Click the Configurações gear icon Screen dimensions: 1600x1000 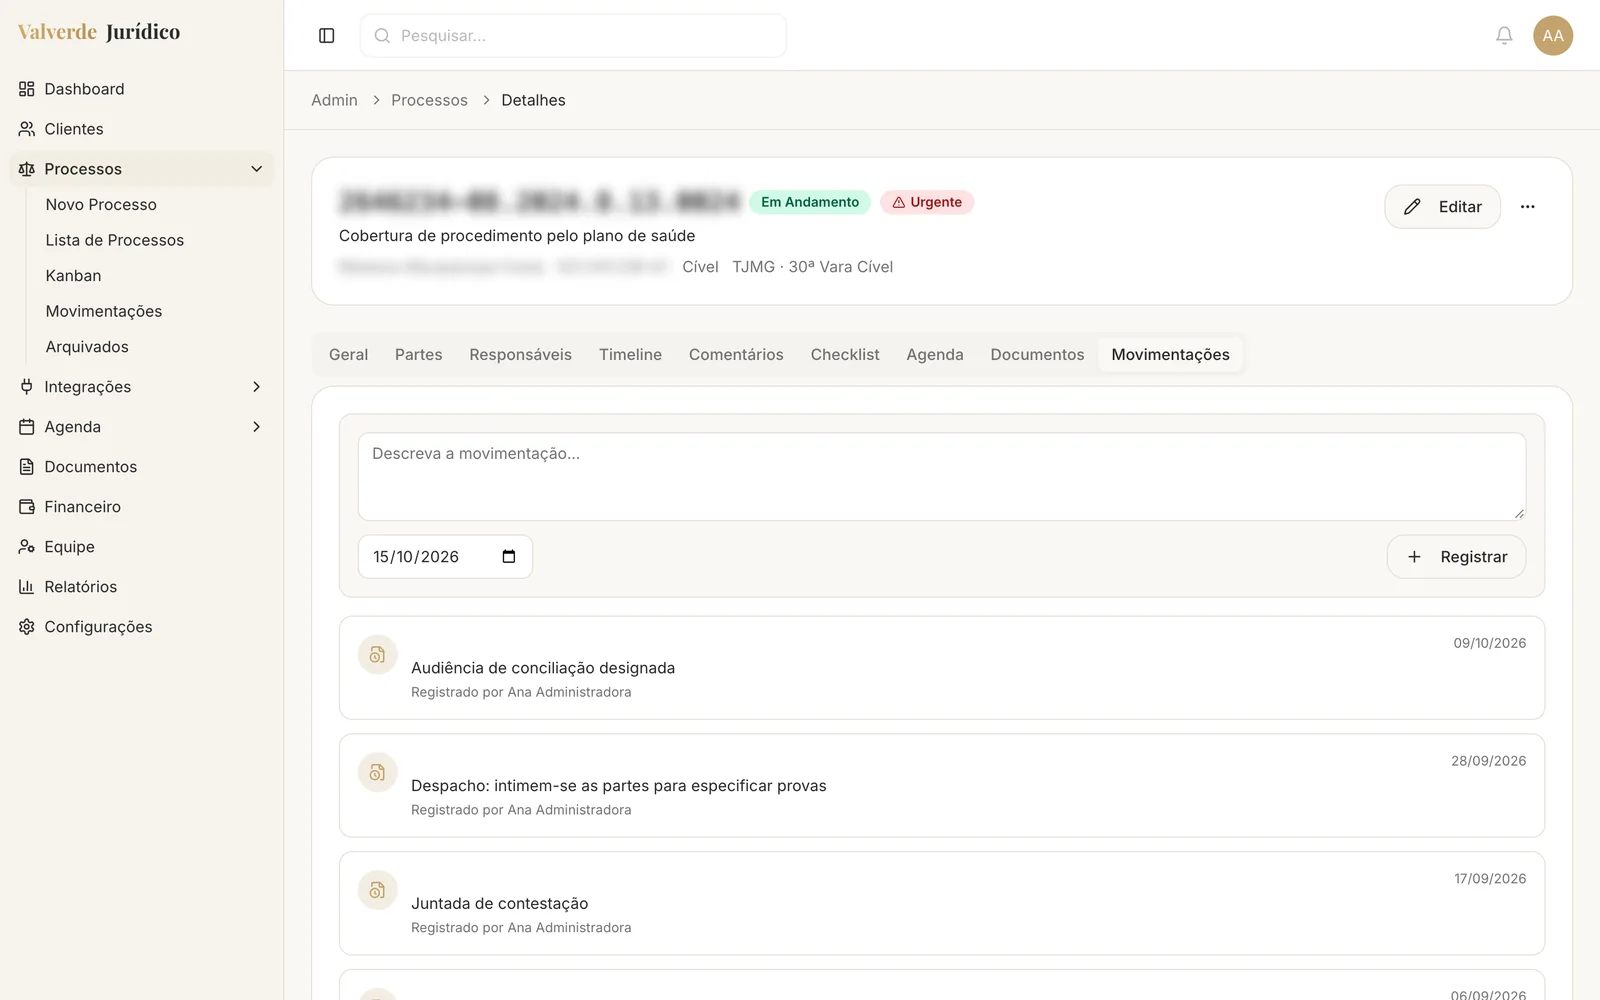click(x=27, y=627)
